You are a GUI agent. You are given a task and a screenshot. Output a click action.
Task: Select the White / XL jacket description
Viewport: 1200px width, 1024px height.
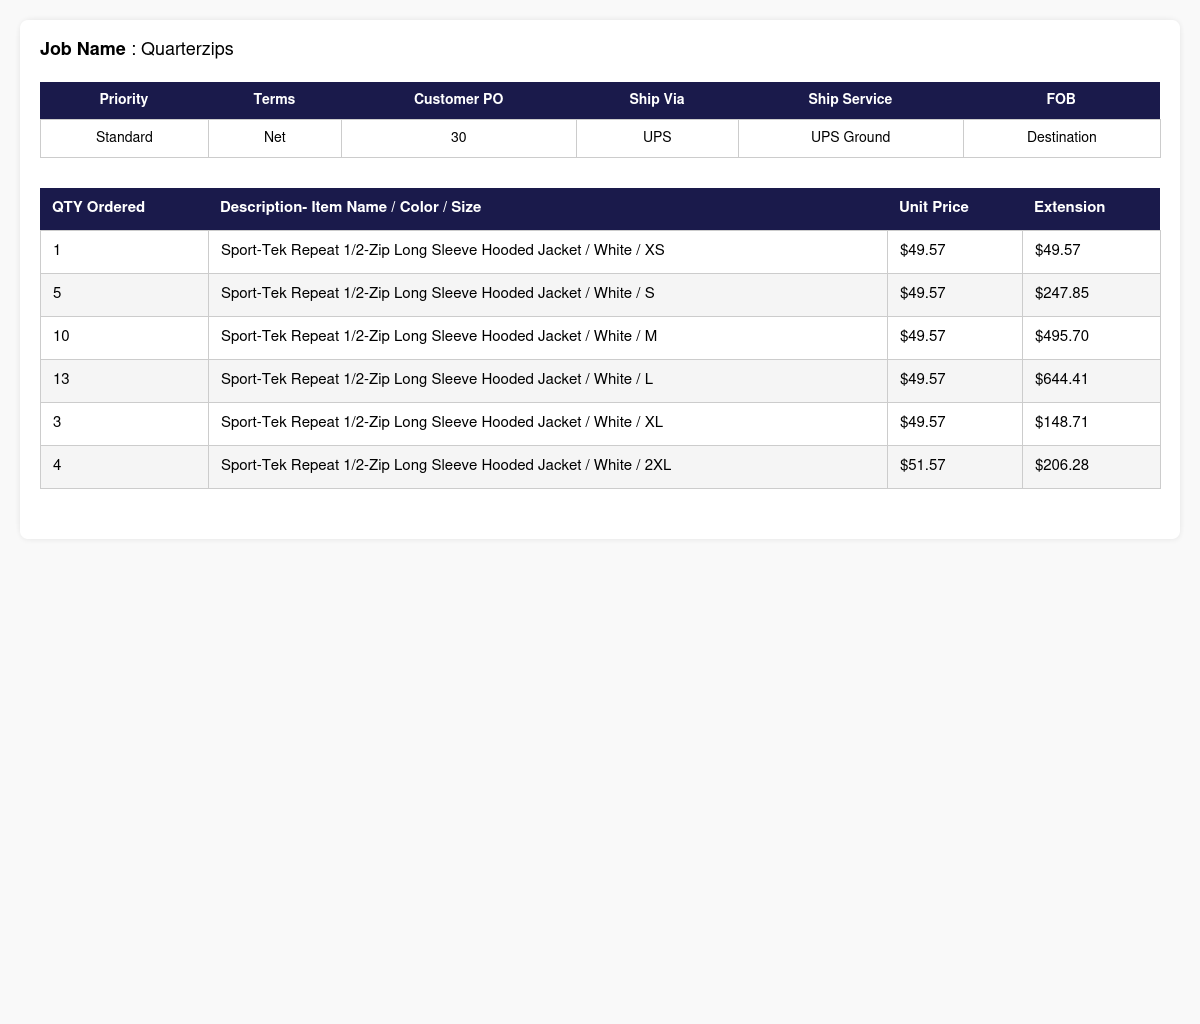tap(548, 423)
